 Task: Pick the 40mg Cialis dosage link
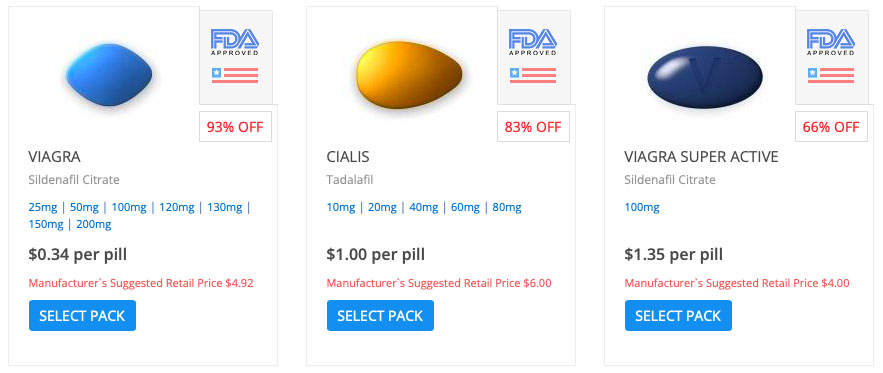[x=423, y=207]
